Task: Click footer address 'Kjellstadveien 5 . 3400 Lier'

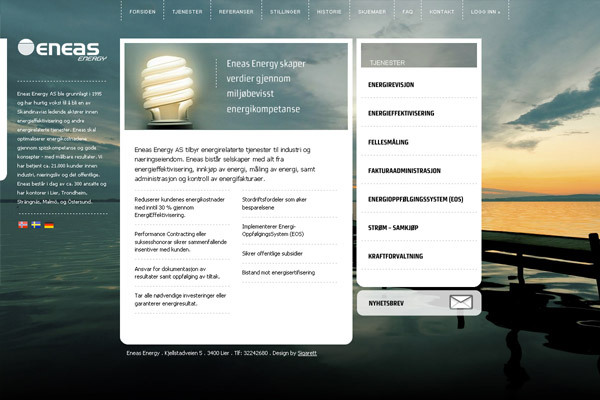Action: pyautogui.click(x=197, y=353)
